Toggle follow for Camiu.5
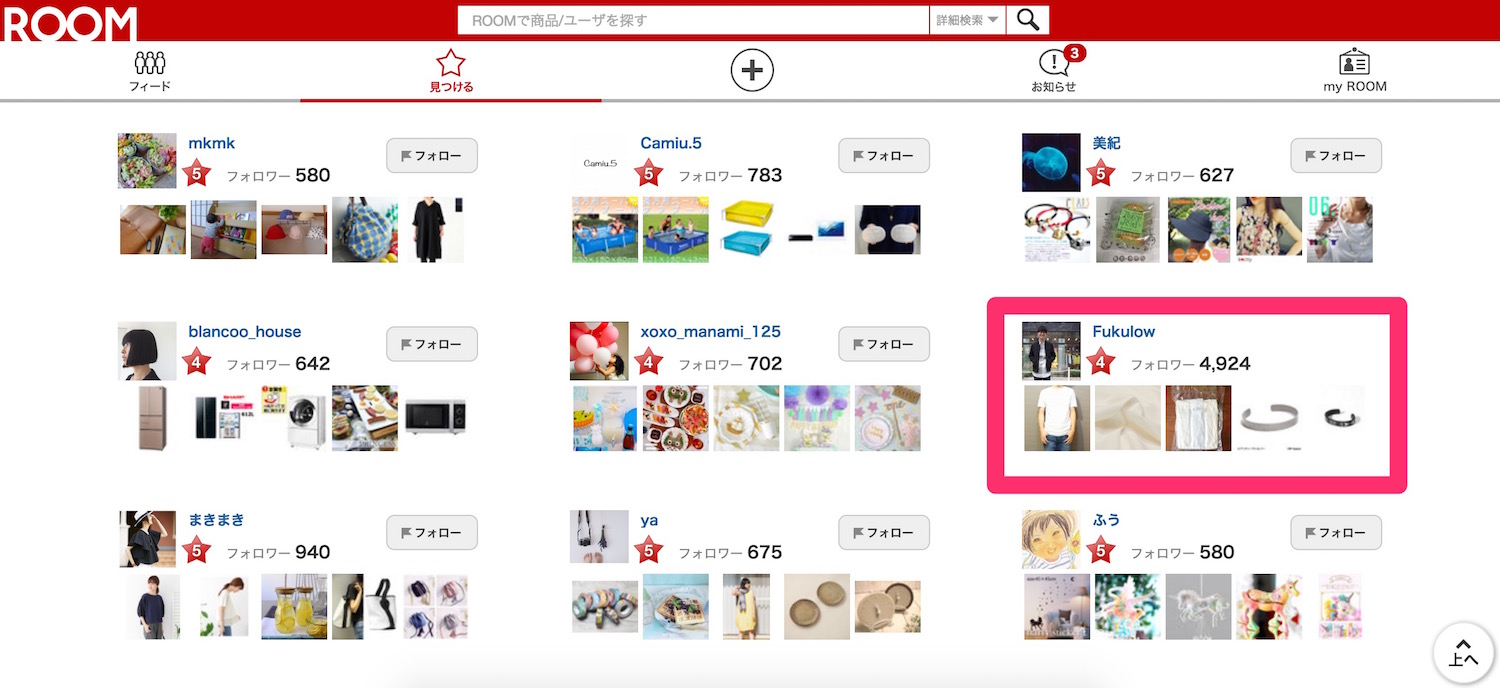The height and width of the screenshot is (688, 1500). click(884, 156)
